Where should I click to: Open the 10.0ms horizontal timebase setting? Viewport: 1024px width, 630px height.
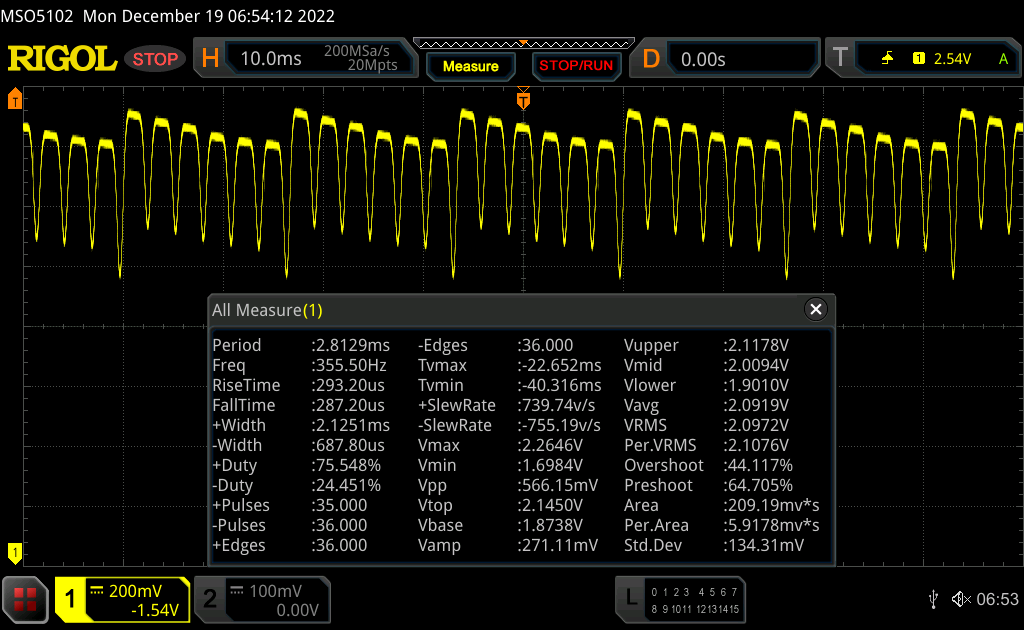pyautogui.click(x=271, y=59)
